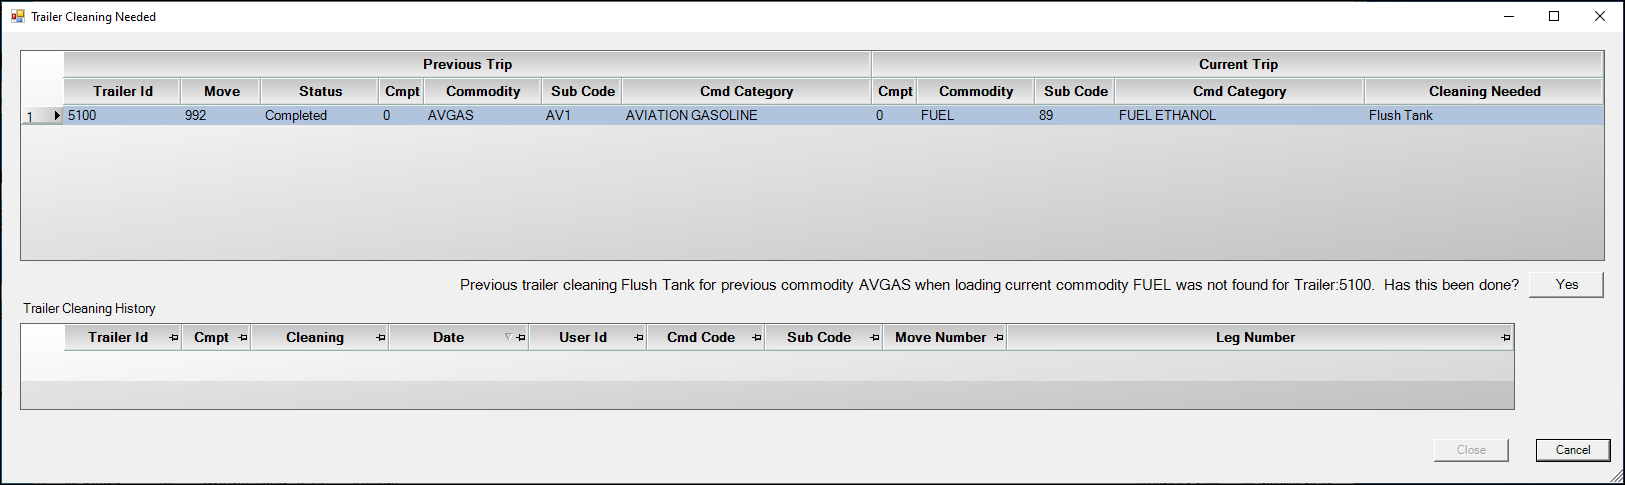Pin the Leg Number column

[x=1506, y=338]
